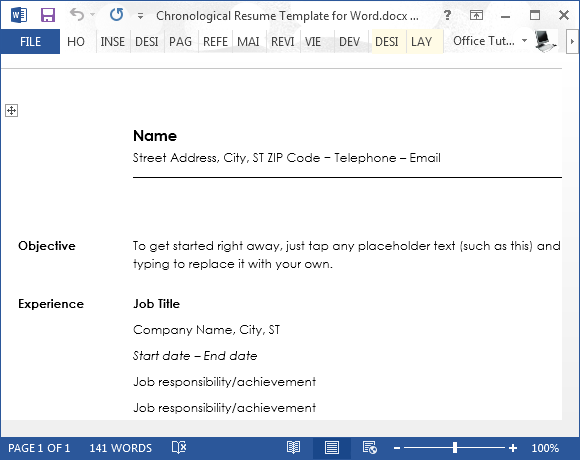
Task: Click the Redo/Repeat icon
Action: point(116,15)
